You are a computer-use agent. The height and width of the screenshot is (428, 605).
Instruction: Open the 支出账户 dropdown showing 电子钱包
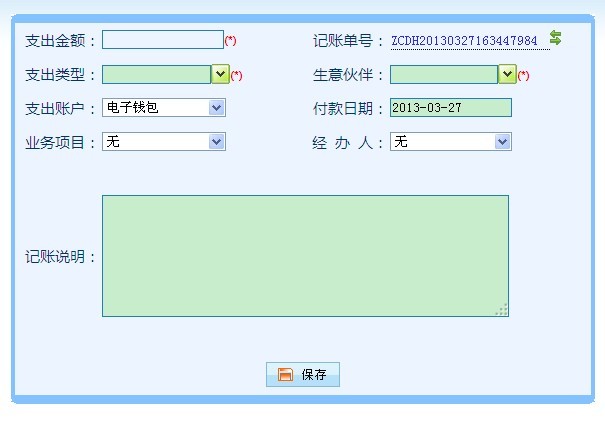164,108
